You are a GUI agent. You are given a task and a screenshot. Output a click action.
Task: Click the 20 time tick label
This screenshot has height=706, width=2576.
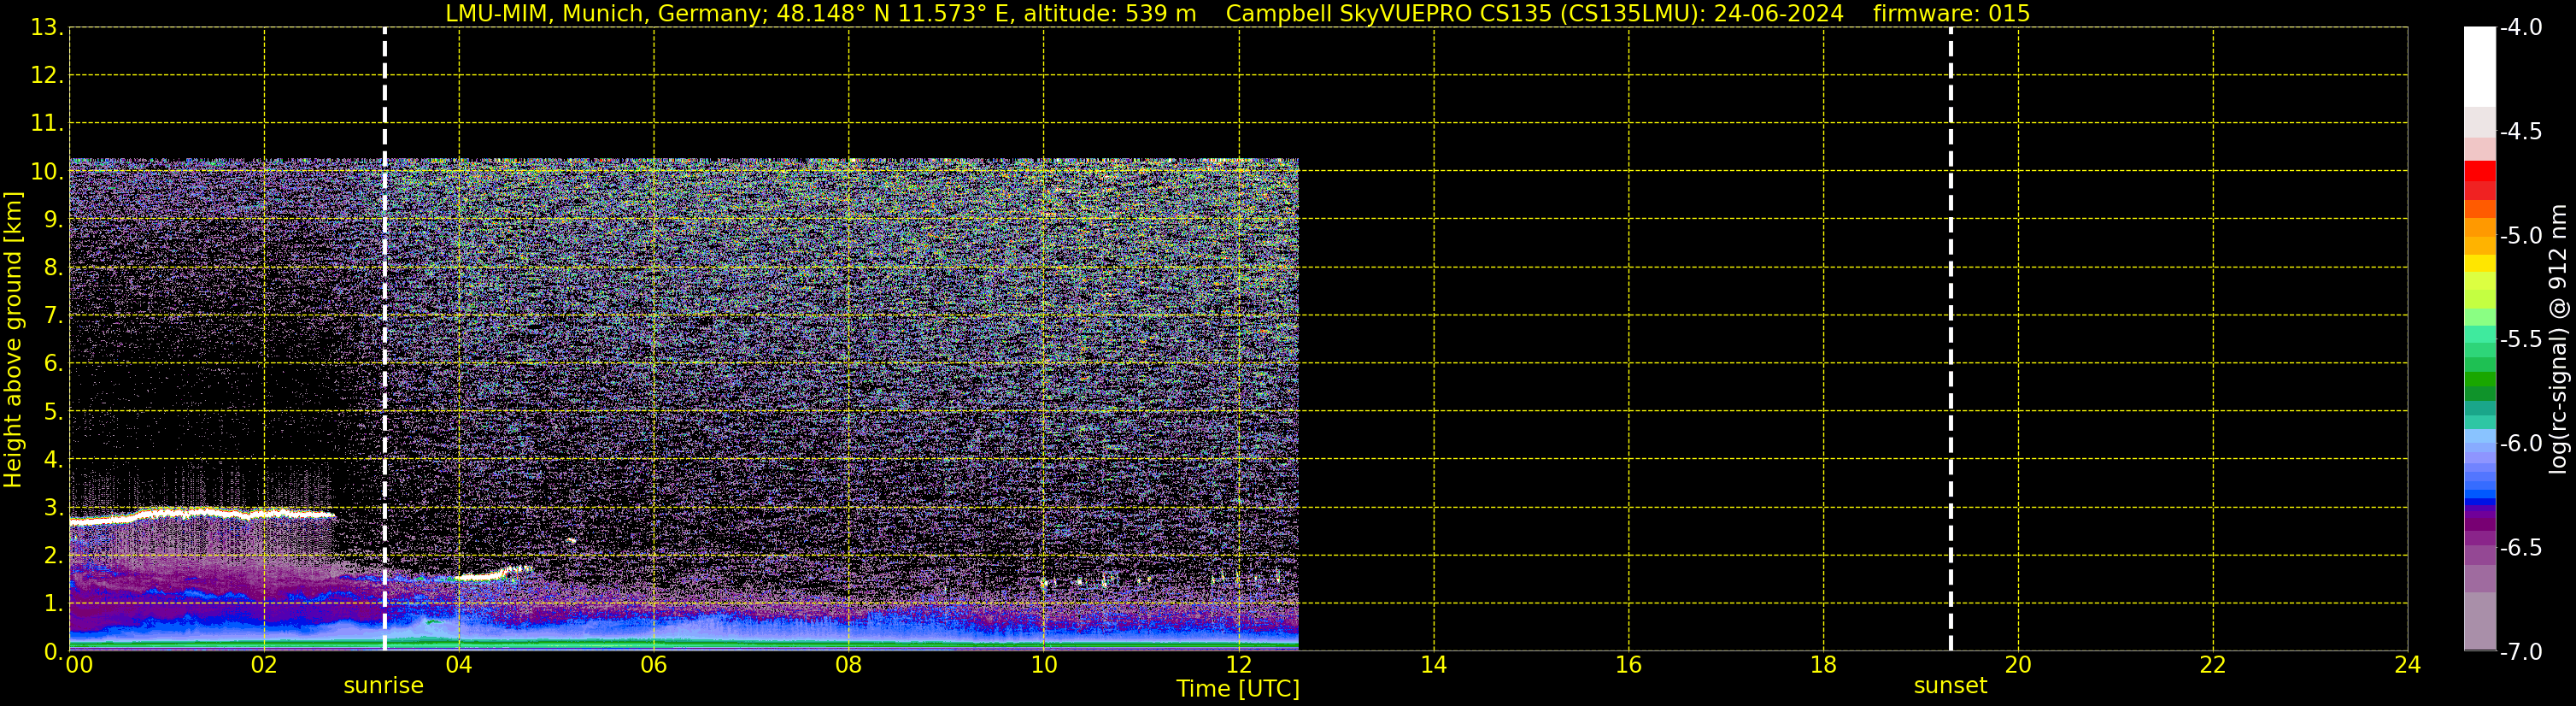click(x=2019, y=665)
